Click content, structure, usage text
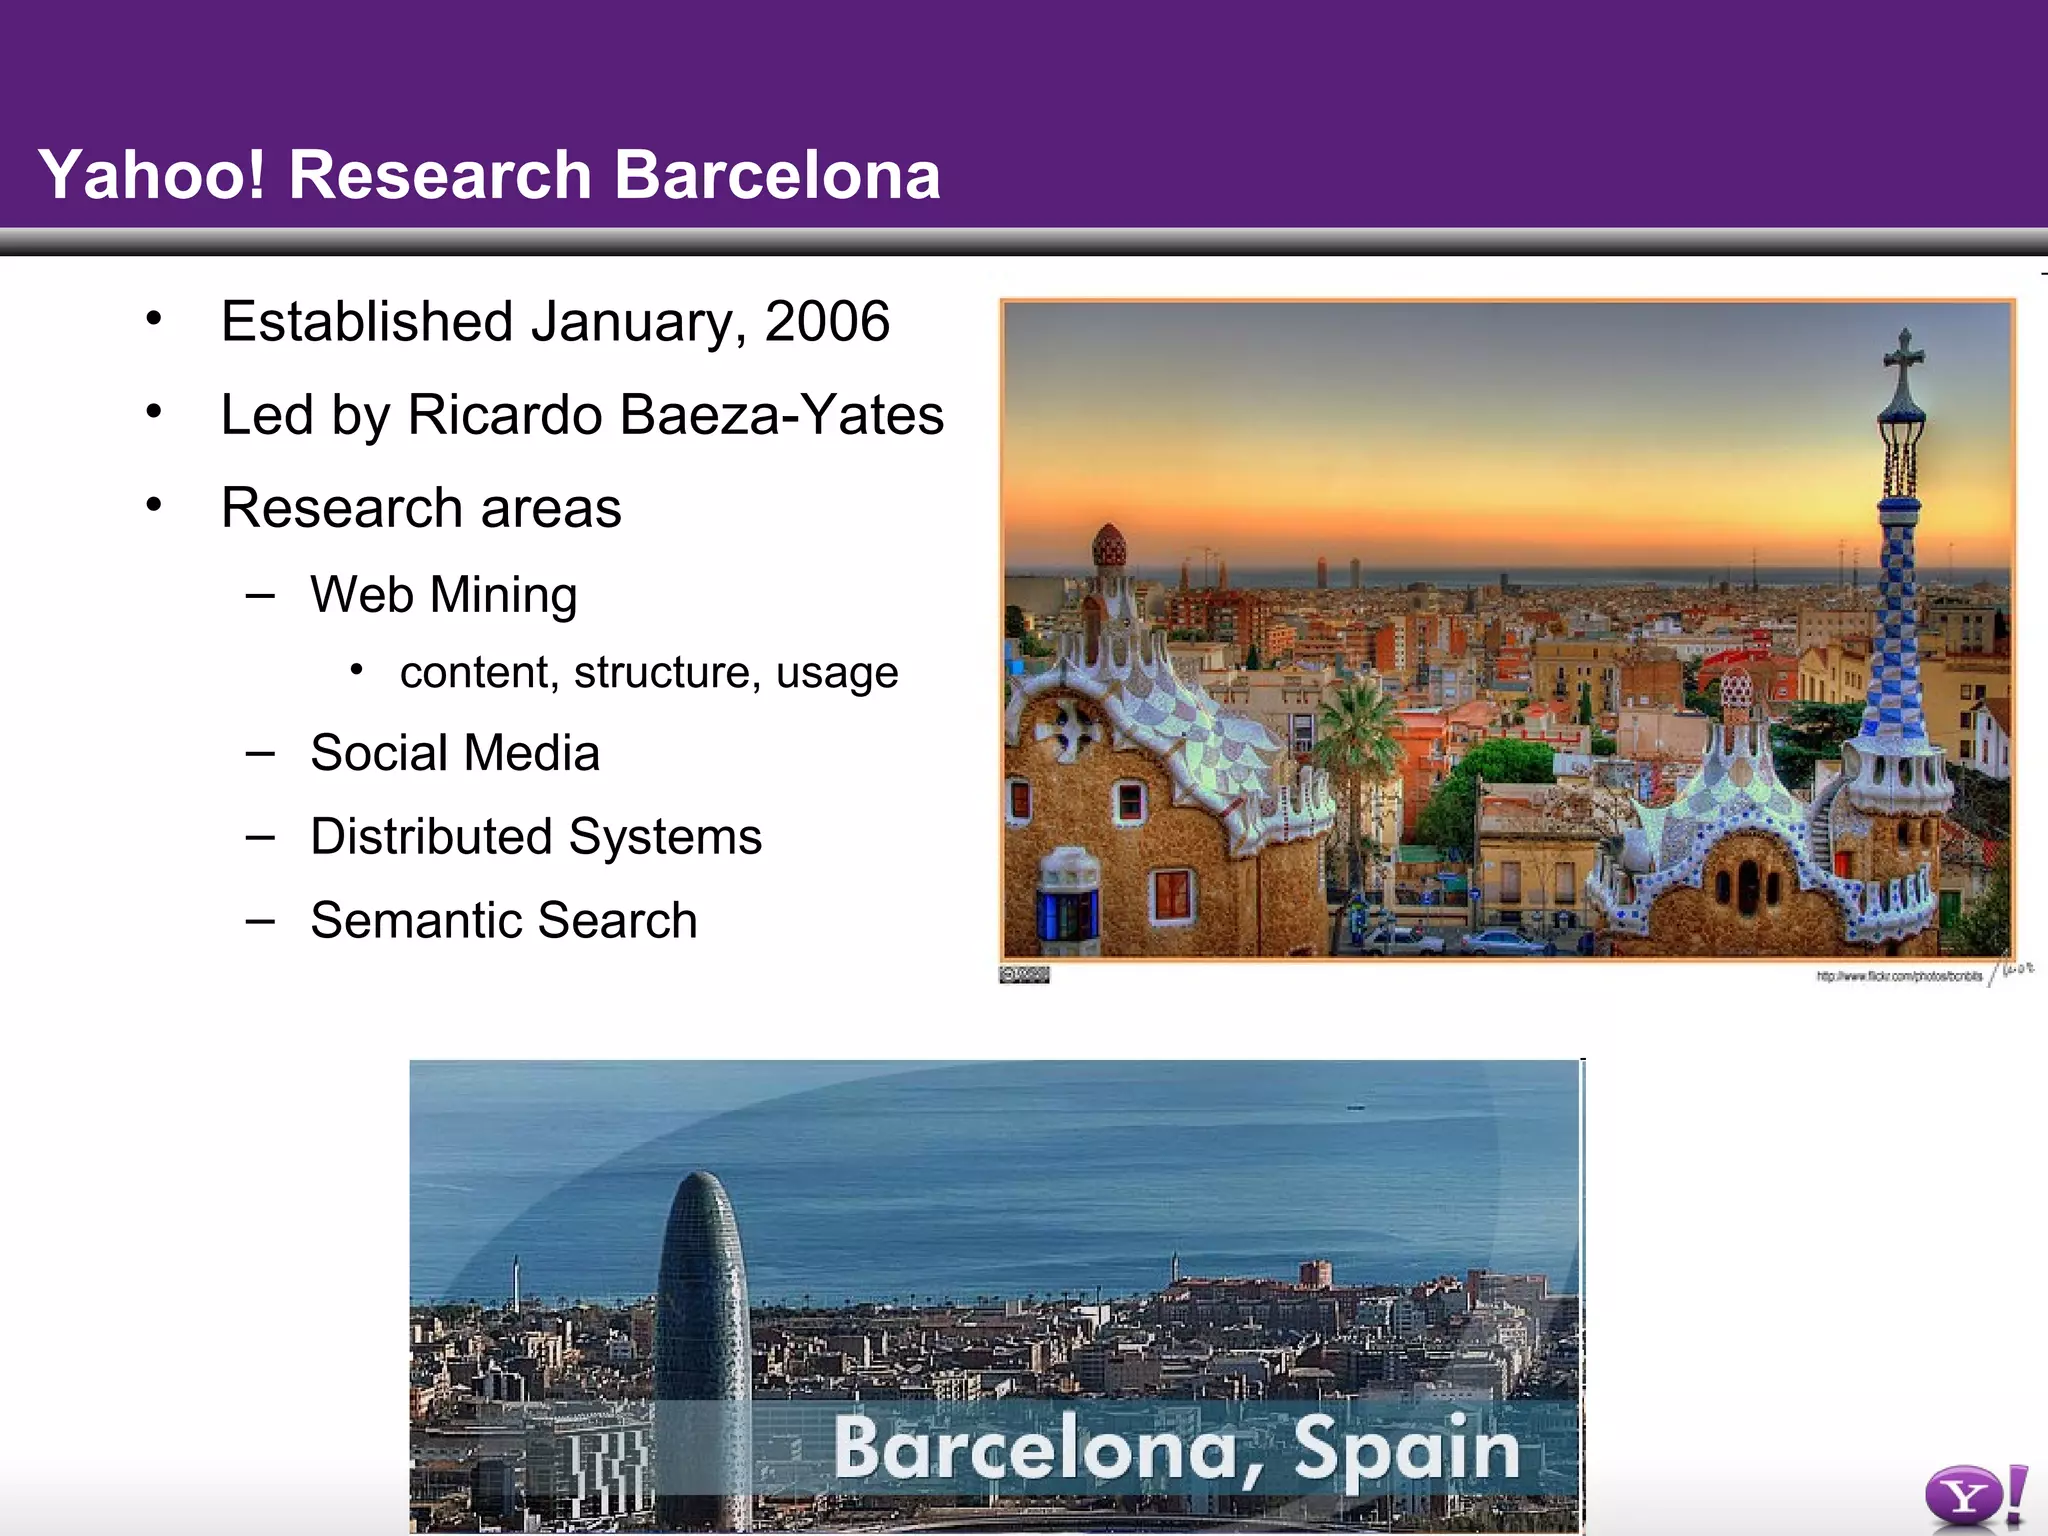 649,673
